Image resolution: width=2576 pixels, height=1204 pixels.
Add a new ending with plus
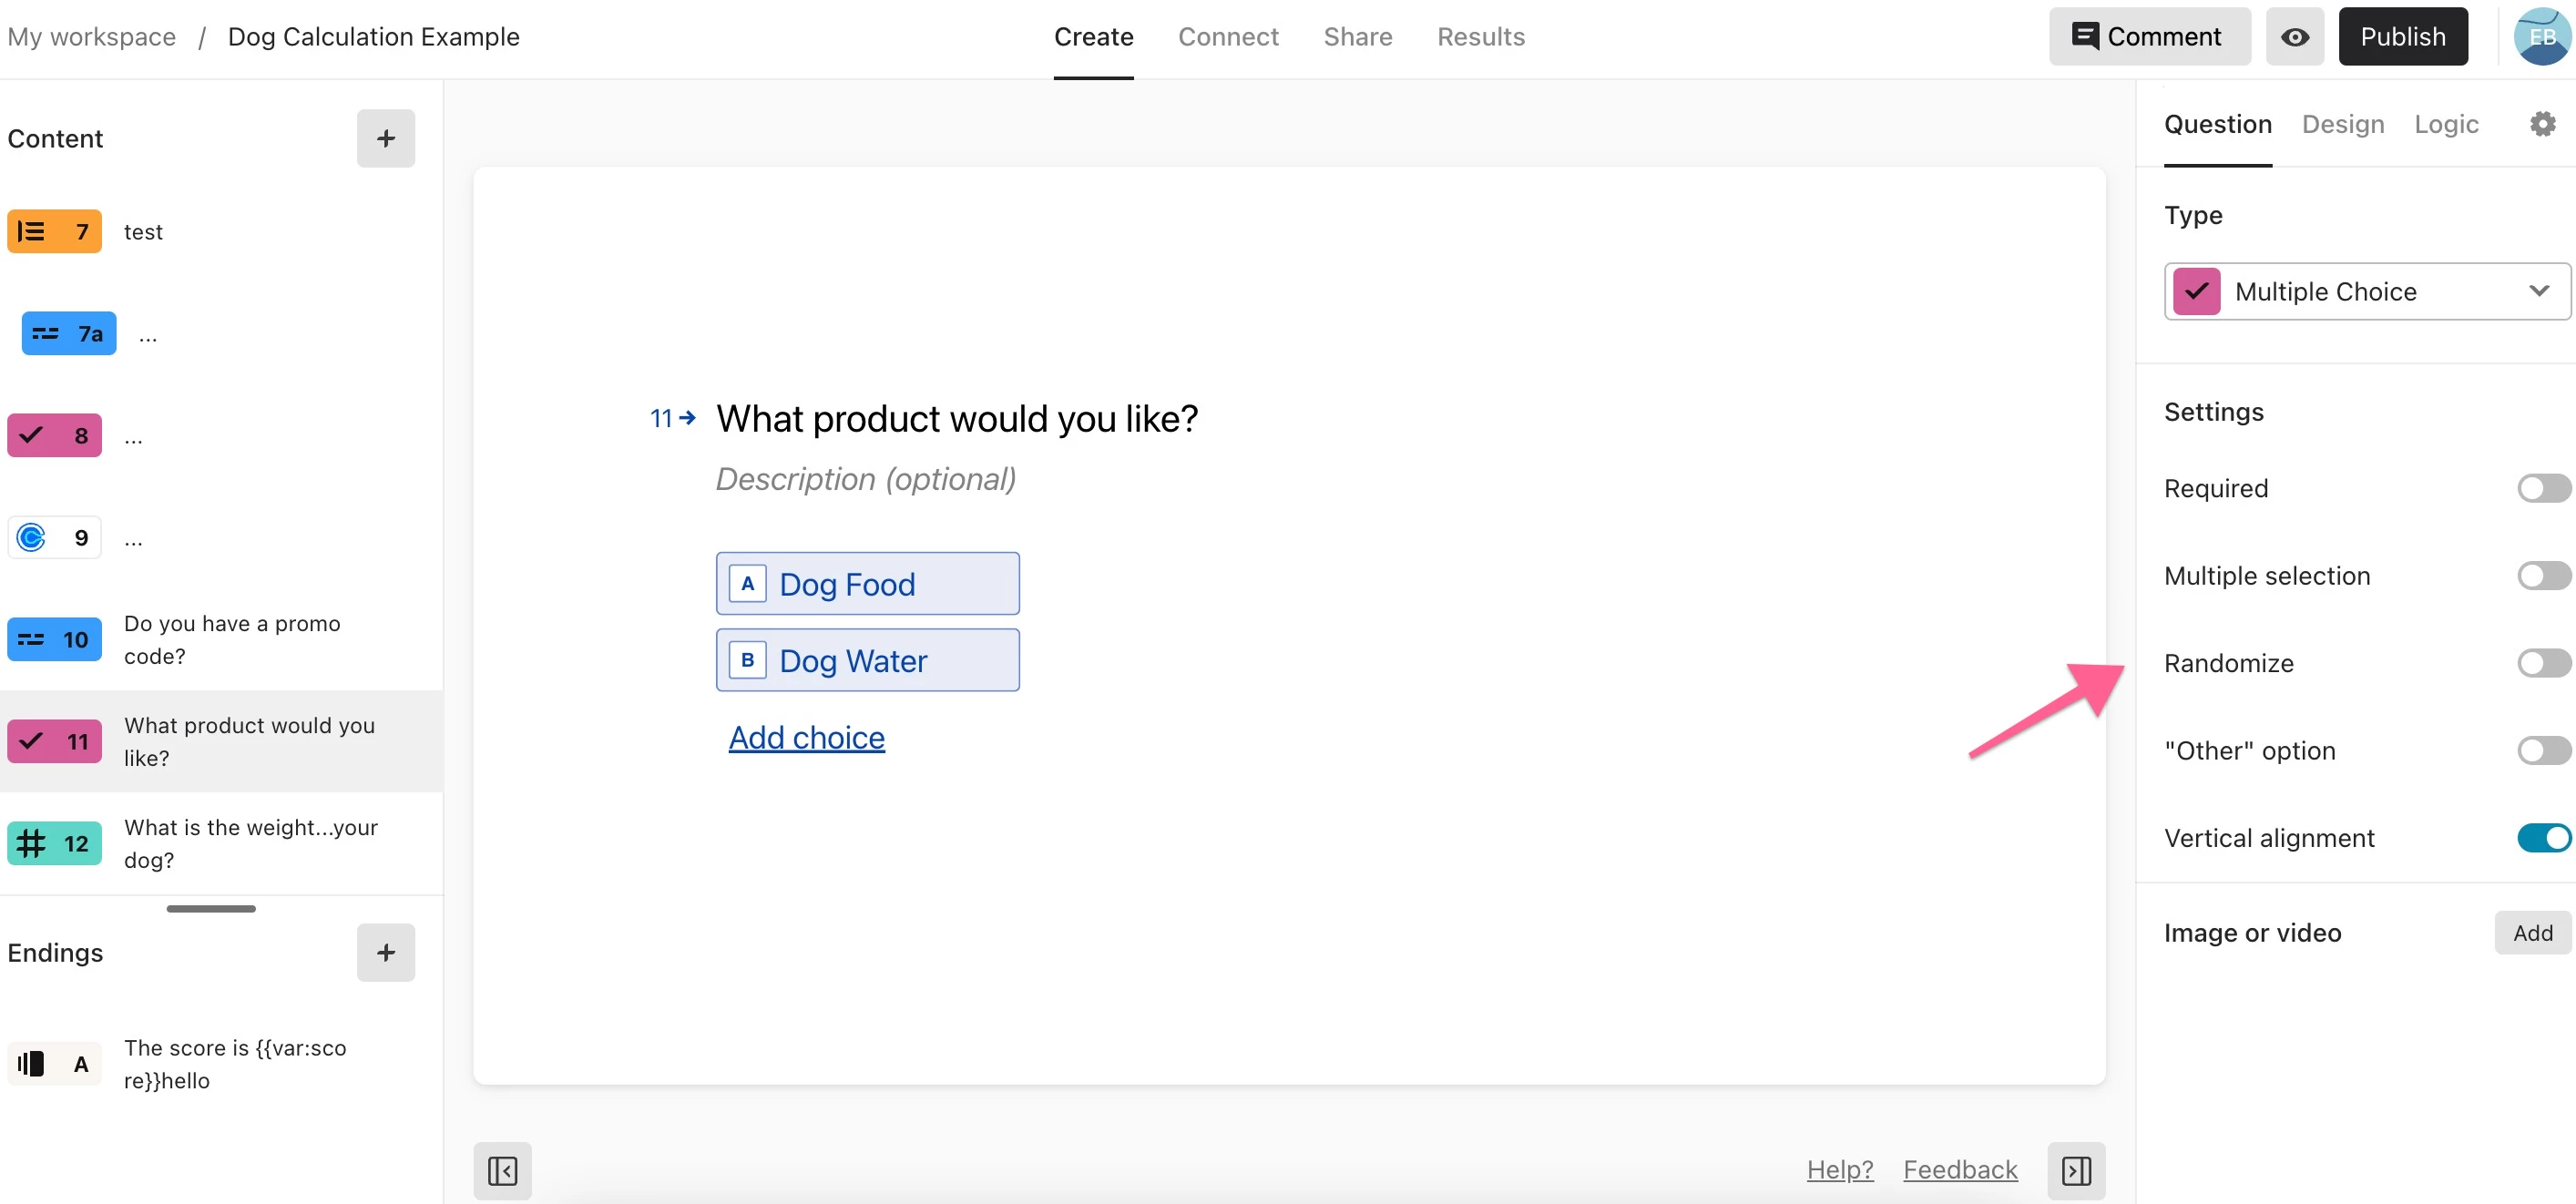[x=385, y=952]
